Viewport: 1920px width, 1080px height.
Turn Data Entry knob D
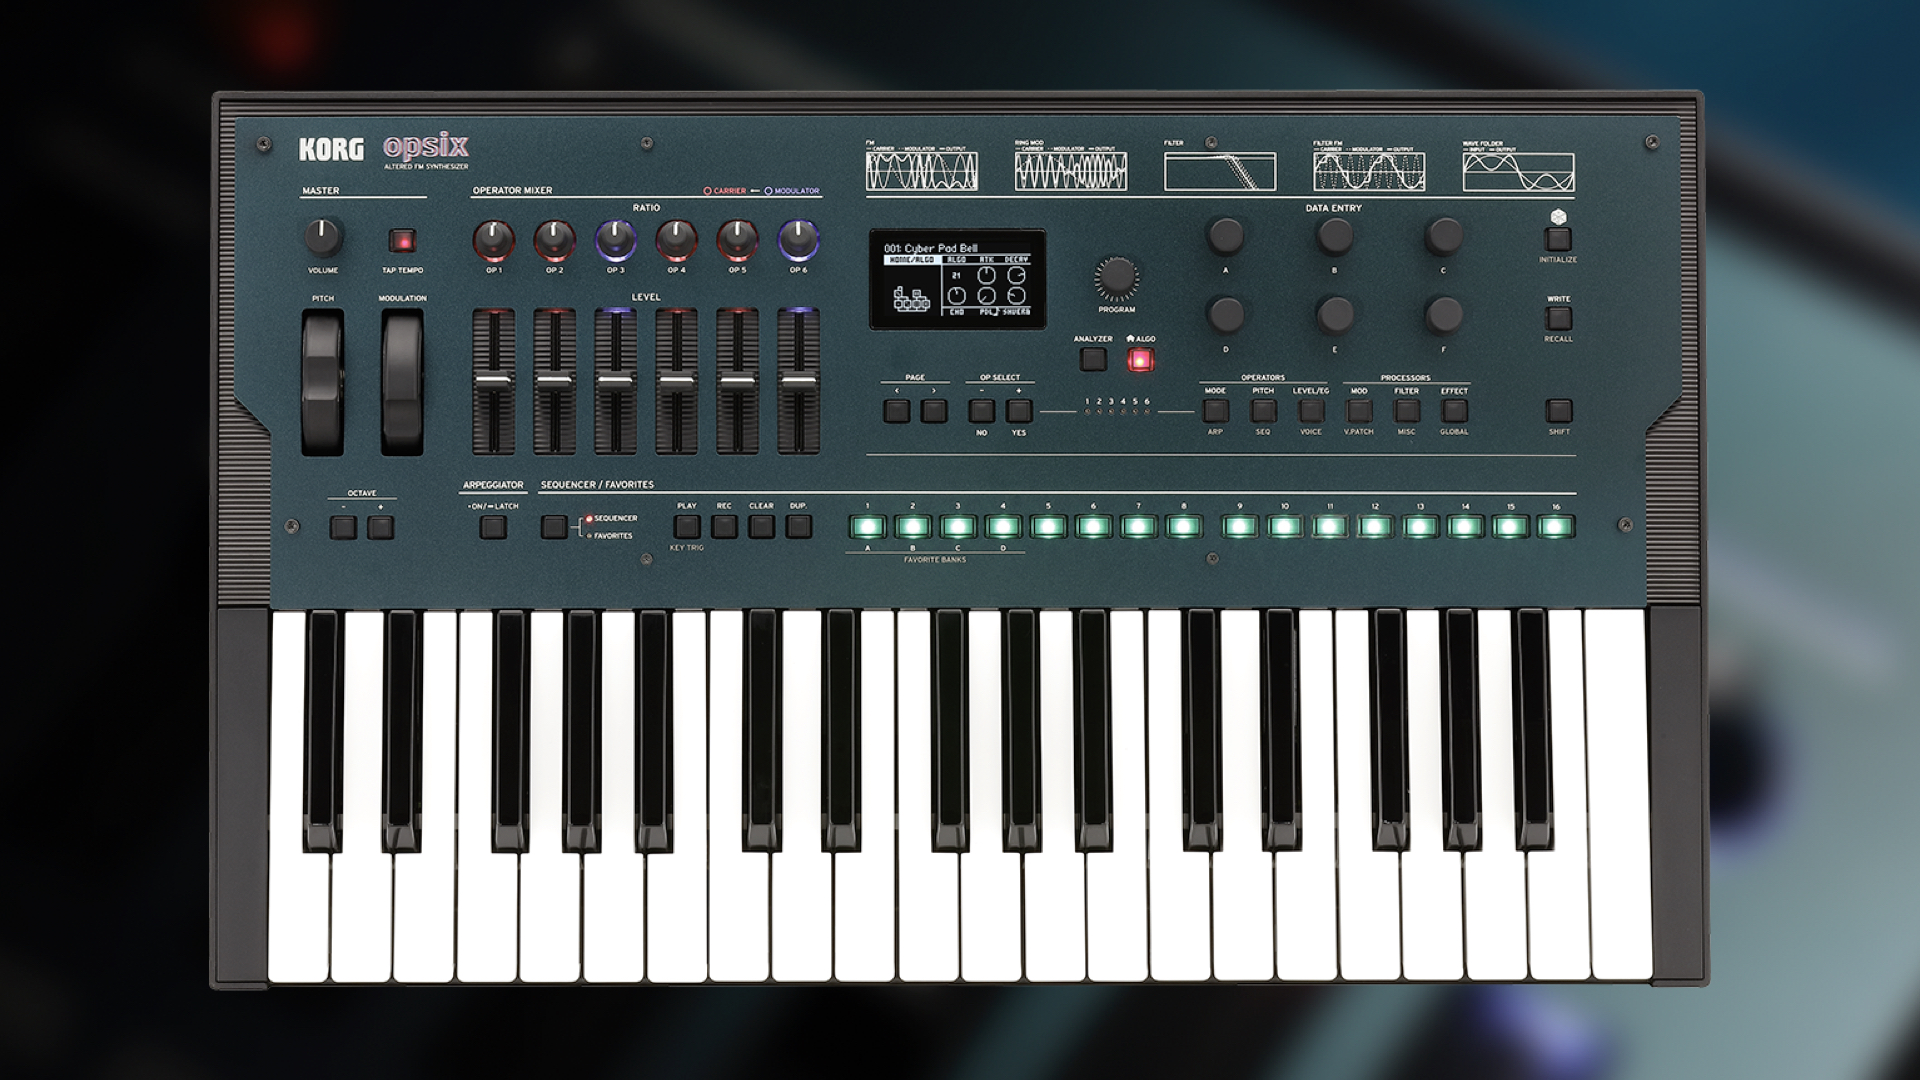1226,315
